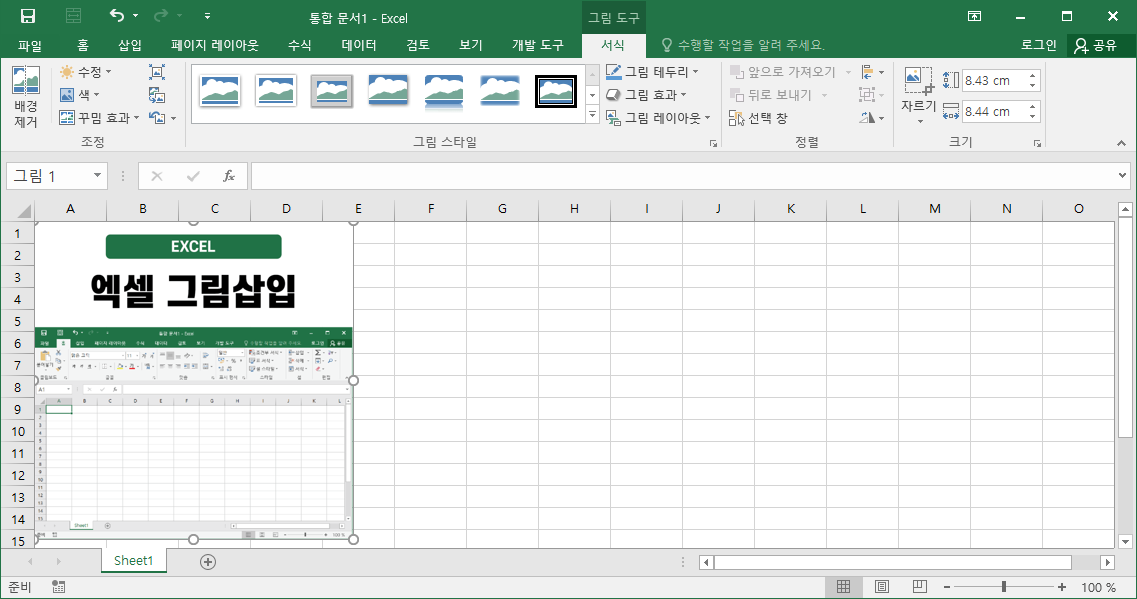Click the Insert Function fx icon
Viewport: 1137px width, 599px height.
click(228, 175)
